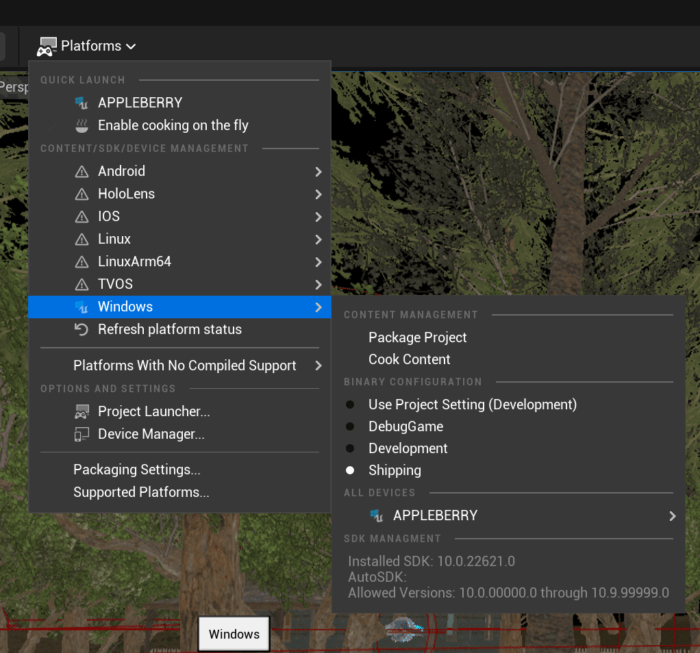
Task: Click the HoloLens warning triangle icon
Action: 82,194
